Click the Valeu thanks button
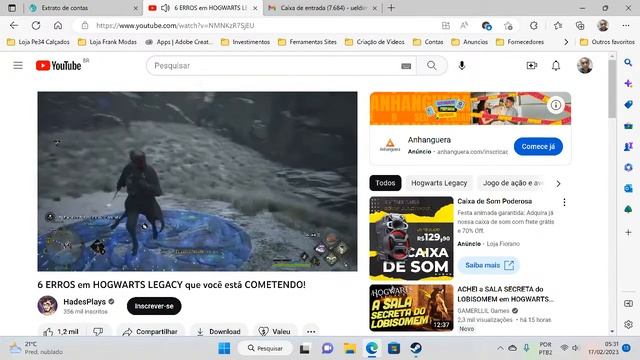 pos(275,331)
